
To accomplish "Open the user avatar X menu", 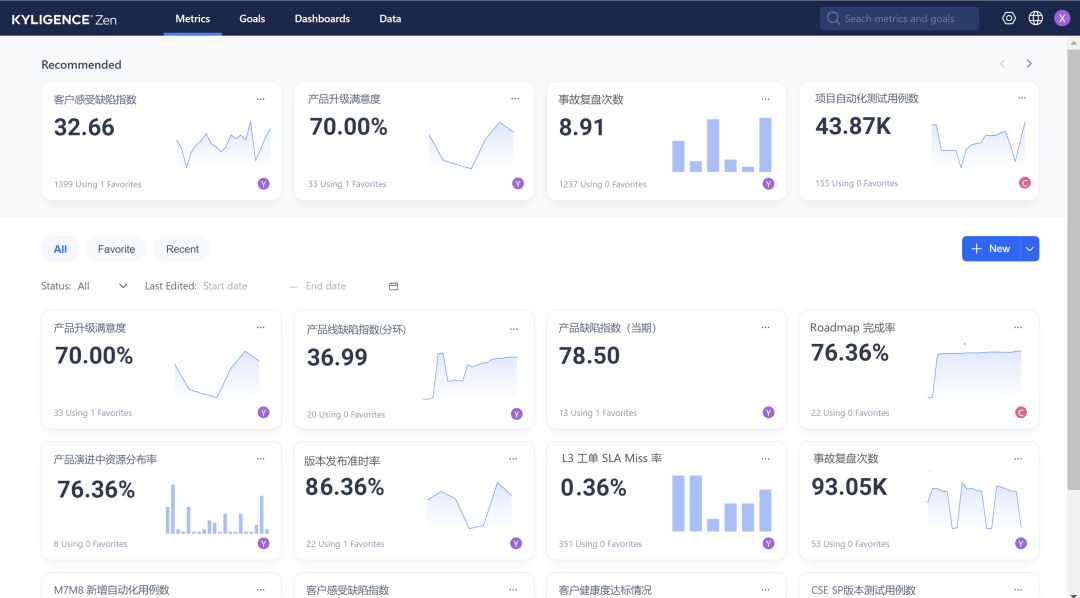I will coord(1061,19).
